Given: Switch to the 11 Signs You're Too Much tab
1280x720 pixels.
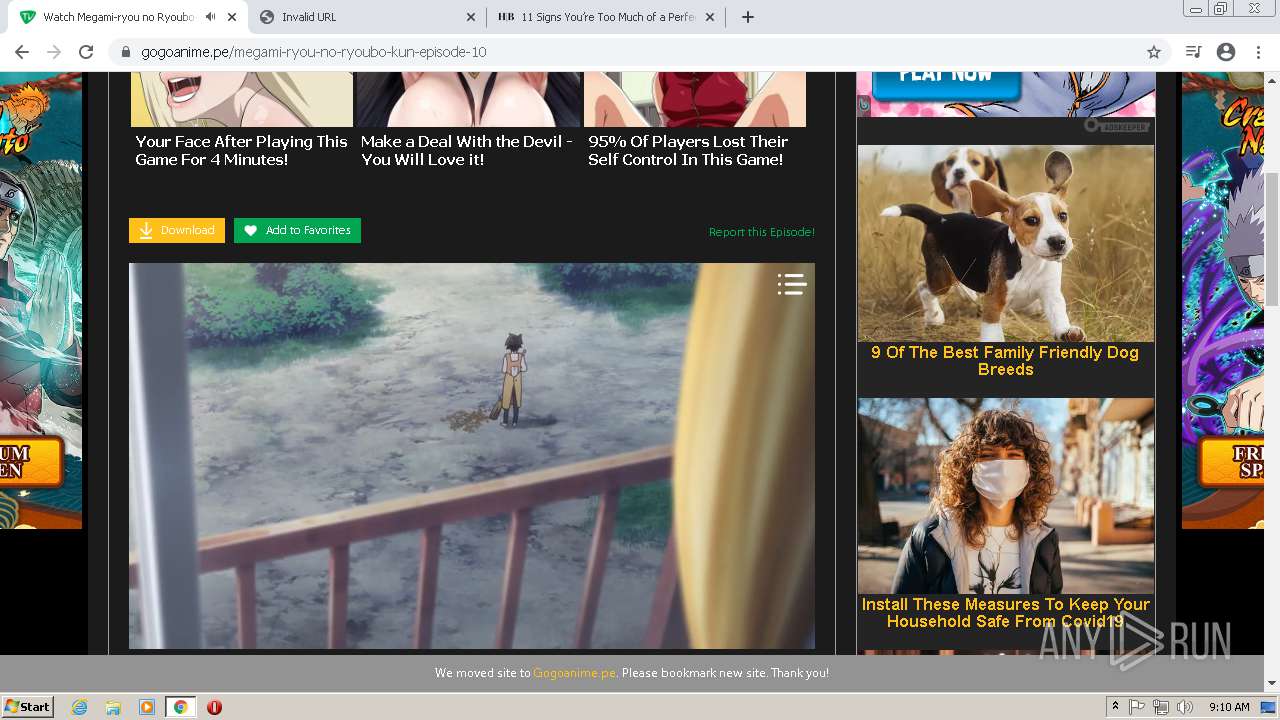Looking at the screenshot, I should coord(606,17).
